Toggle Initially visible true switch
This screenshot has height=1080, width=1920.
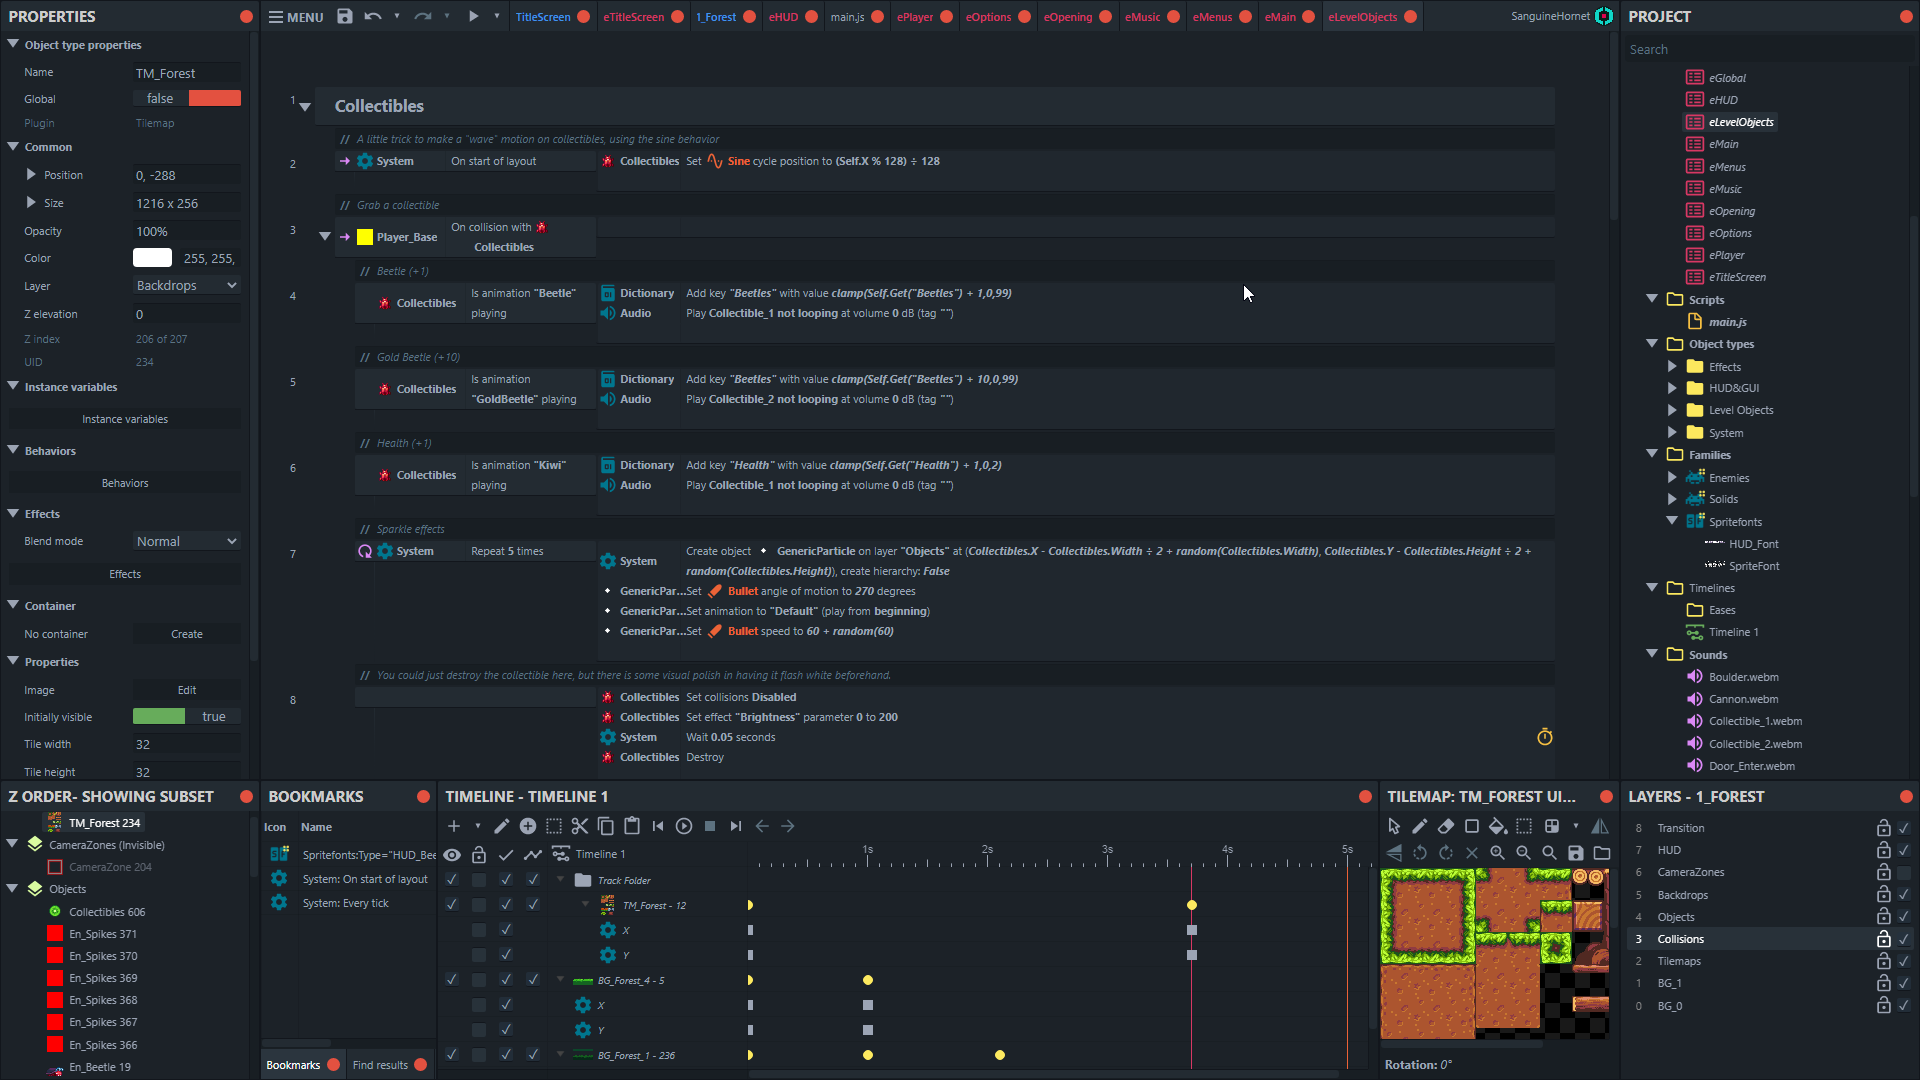coord(187,717)
